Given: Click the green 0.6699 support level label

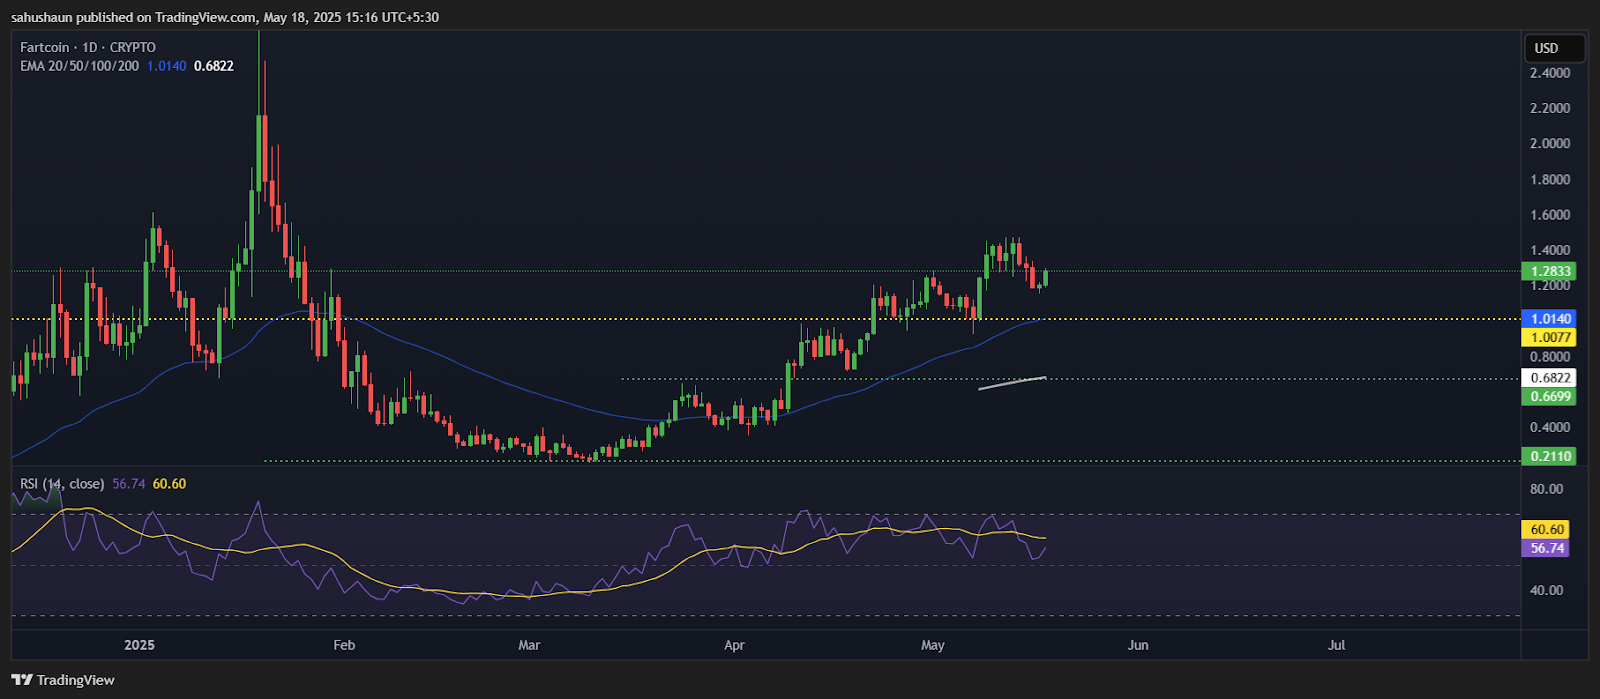Looking at the screenshot, I should coord(1548,397).
